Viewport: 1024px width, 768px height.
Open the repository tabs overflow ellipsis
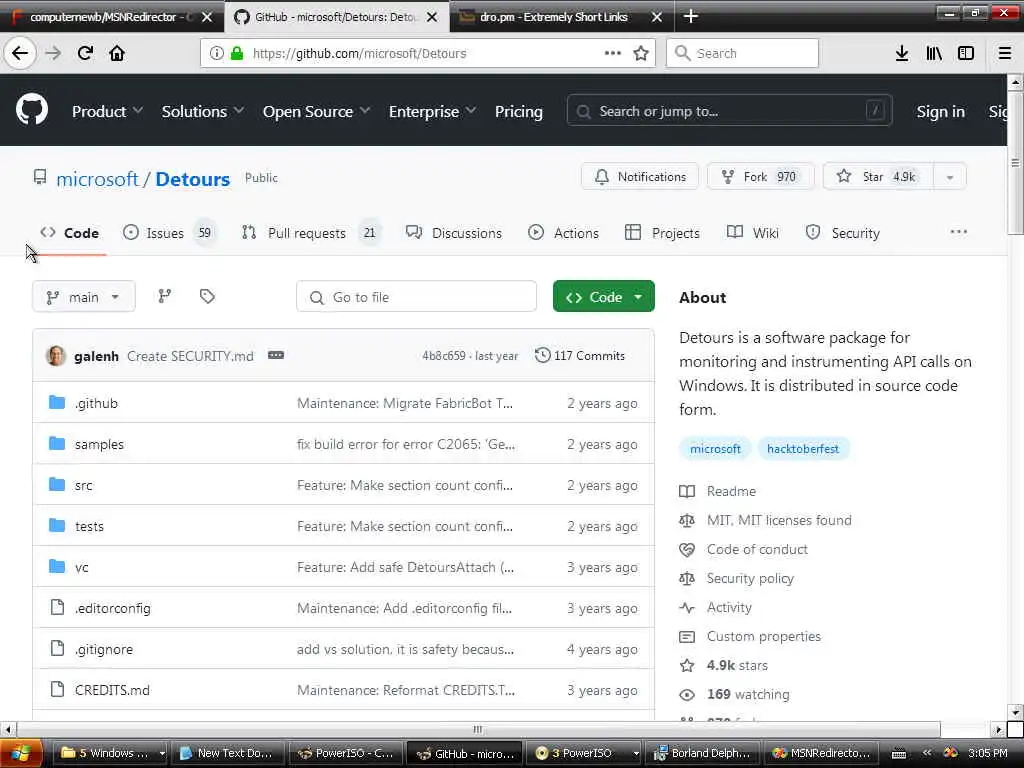[959, 232]
